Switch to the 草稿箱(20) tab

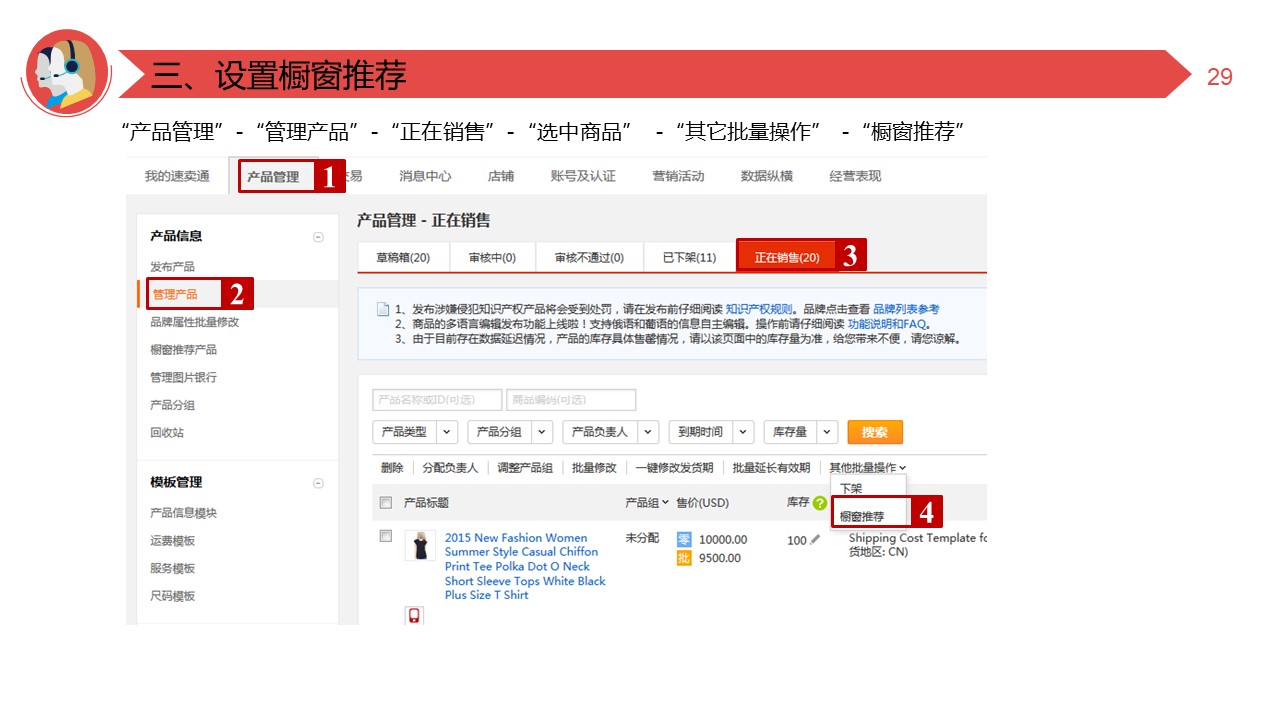(x=403, y=257)
